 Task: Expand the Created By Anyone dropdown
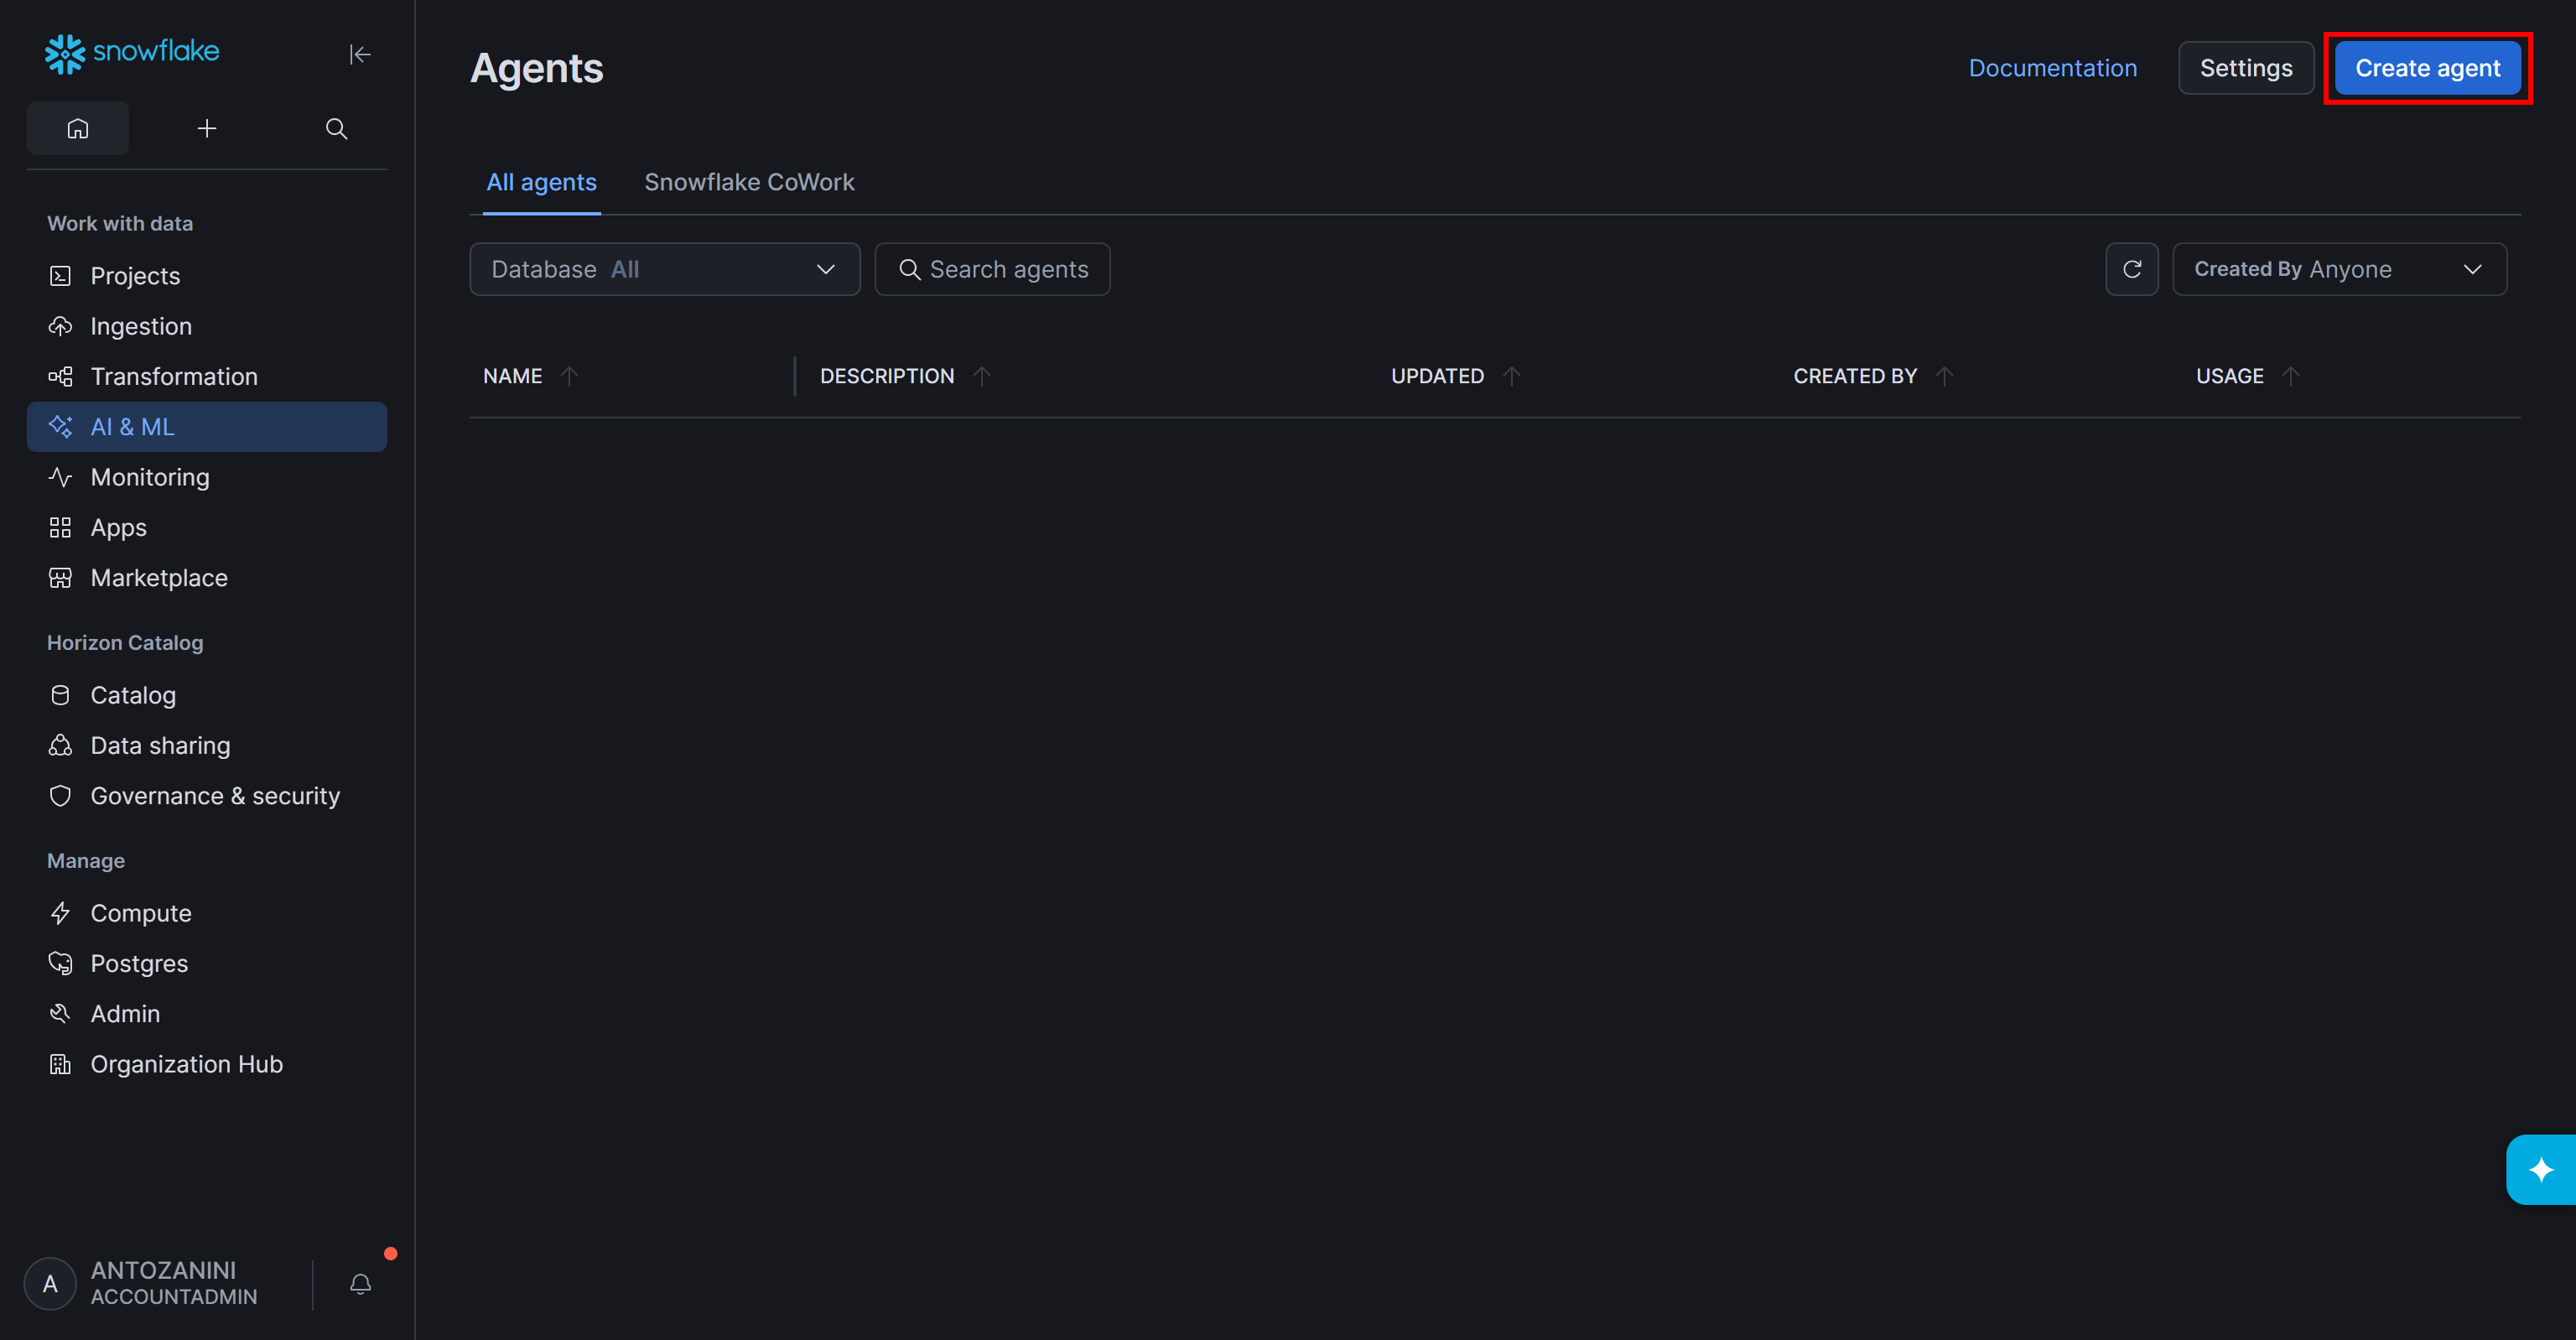coord(2339,269)
